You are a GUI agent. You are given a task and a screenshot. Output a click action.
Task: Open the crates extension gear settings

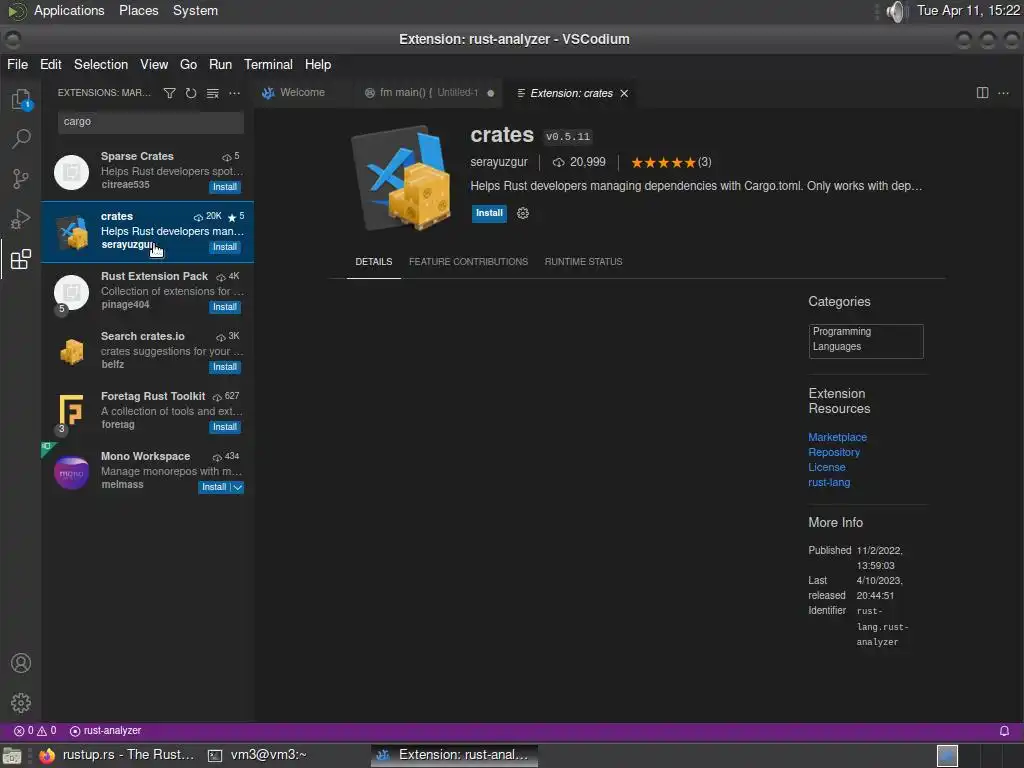pyautogui.click(x=522, y=213)
